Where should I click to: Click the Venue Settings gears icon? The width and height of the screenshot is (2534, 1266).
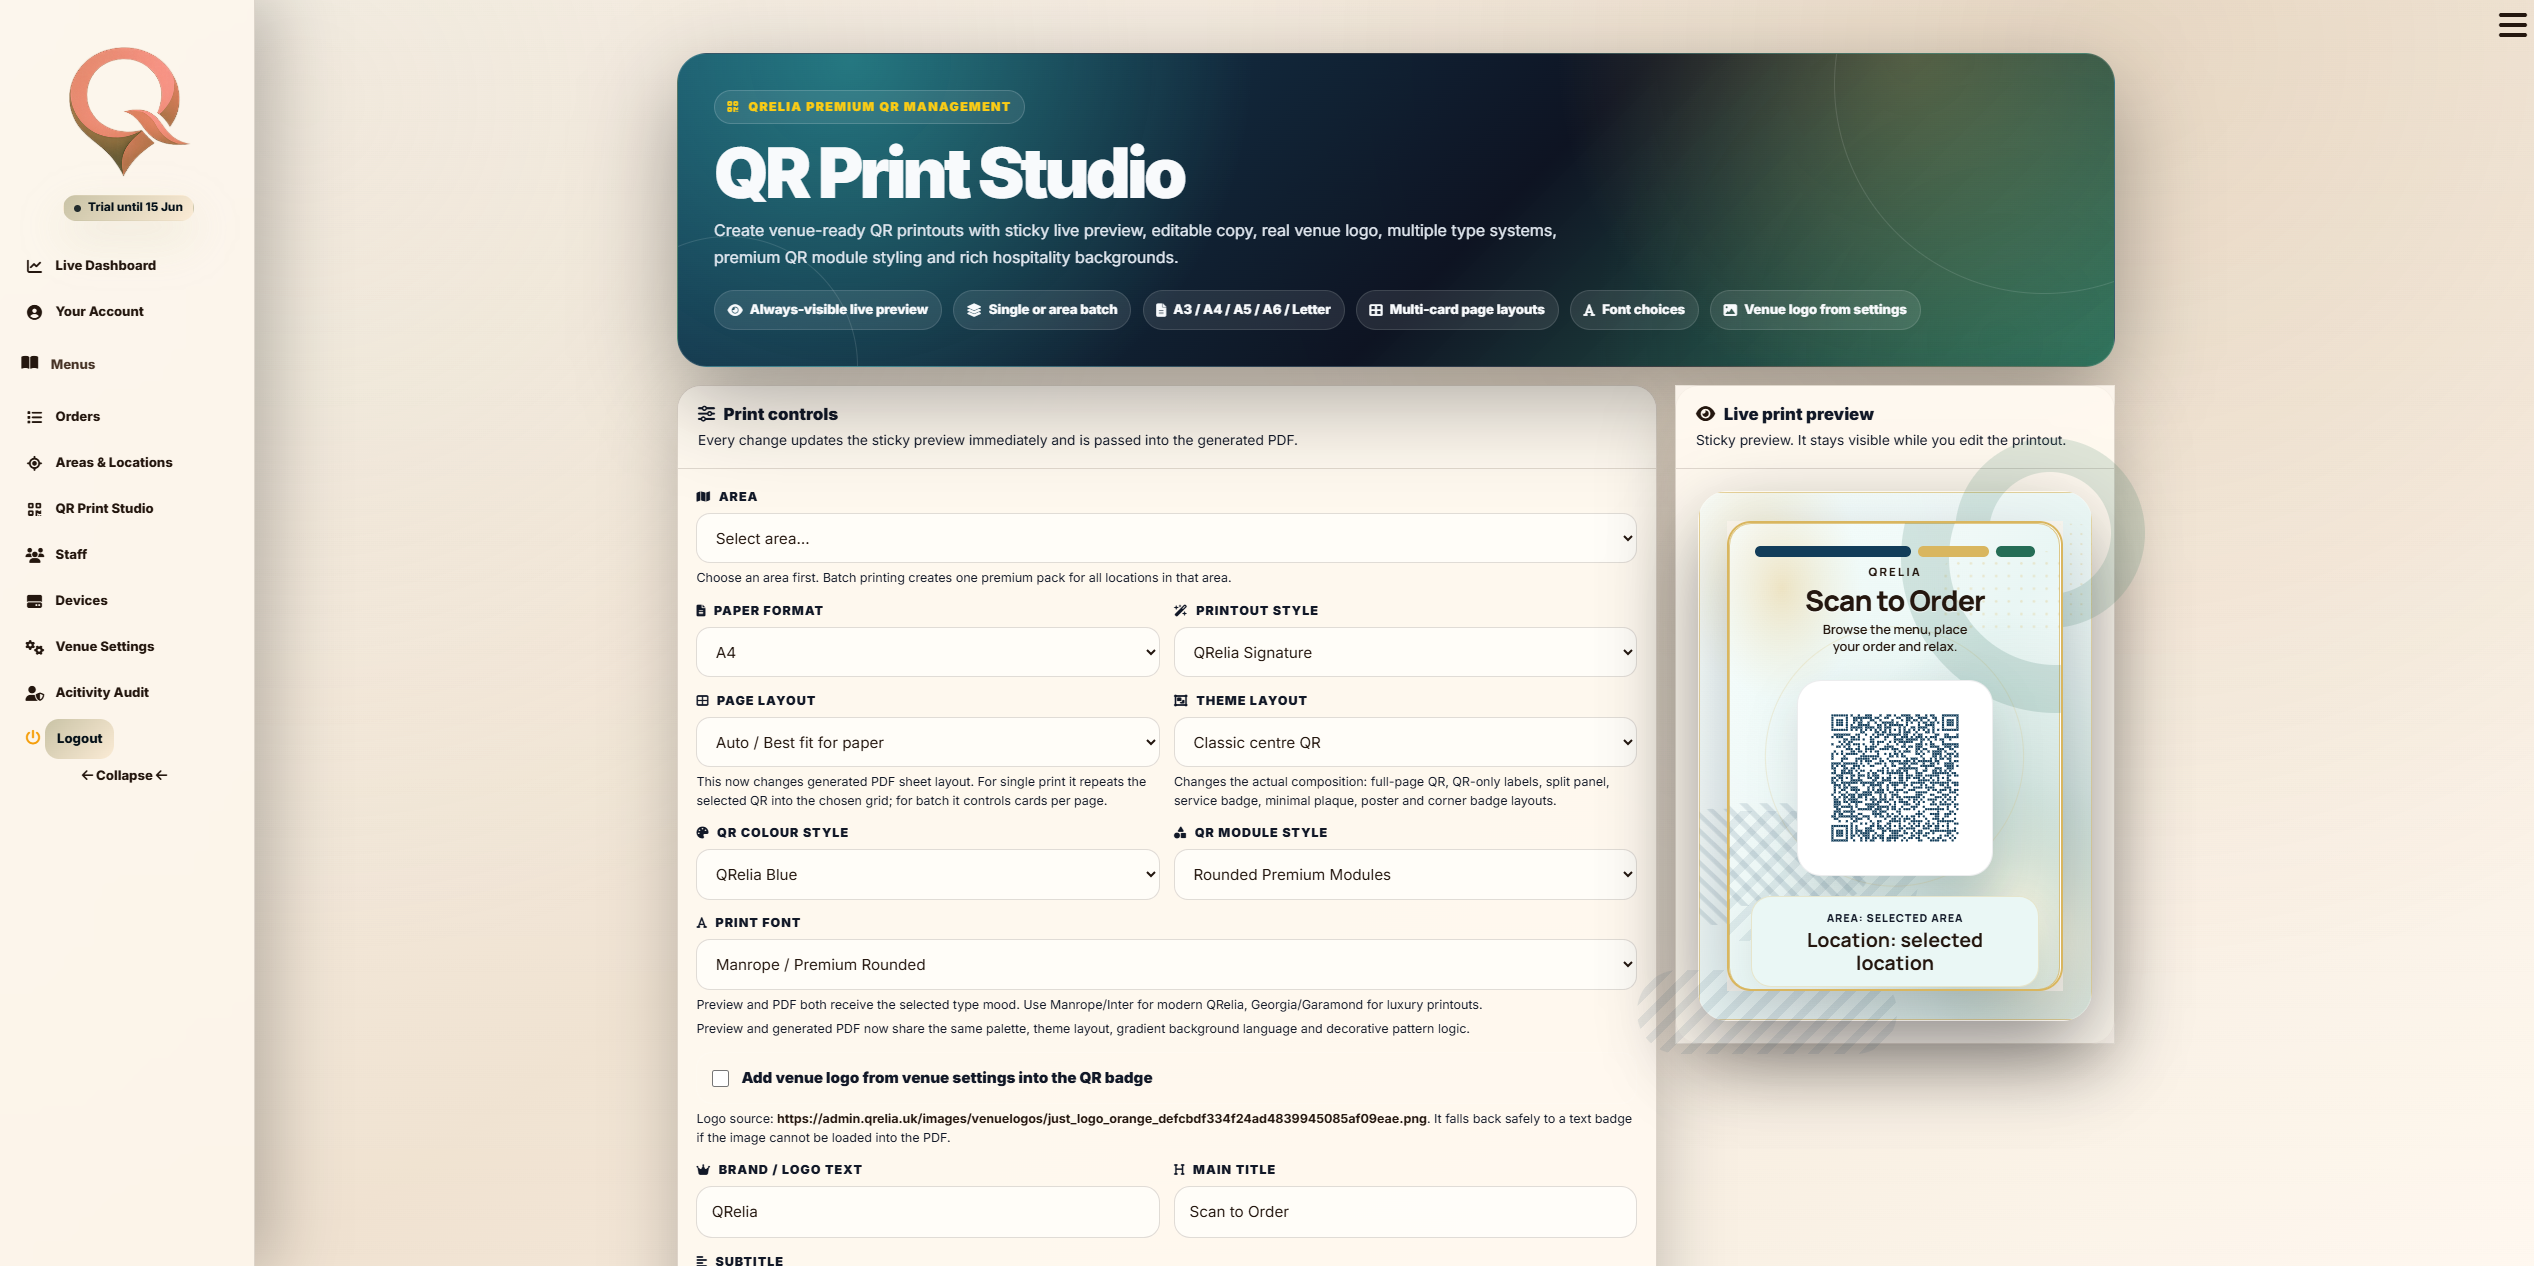(34, 647)
